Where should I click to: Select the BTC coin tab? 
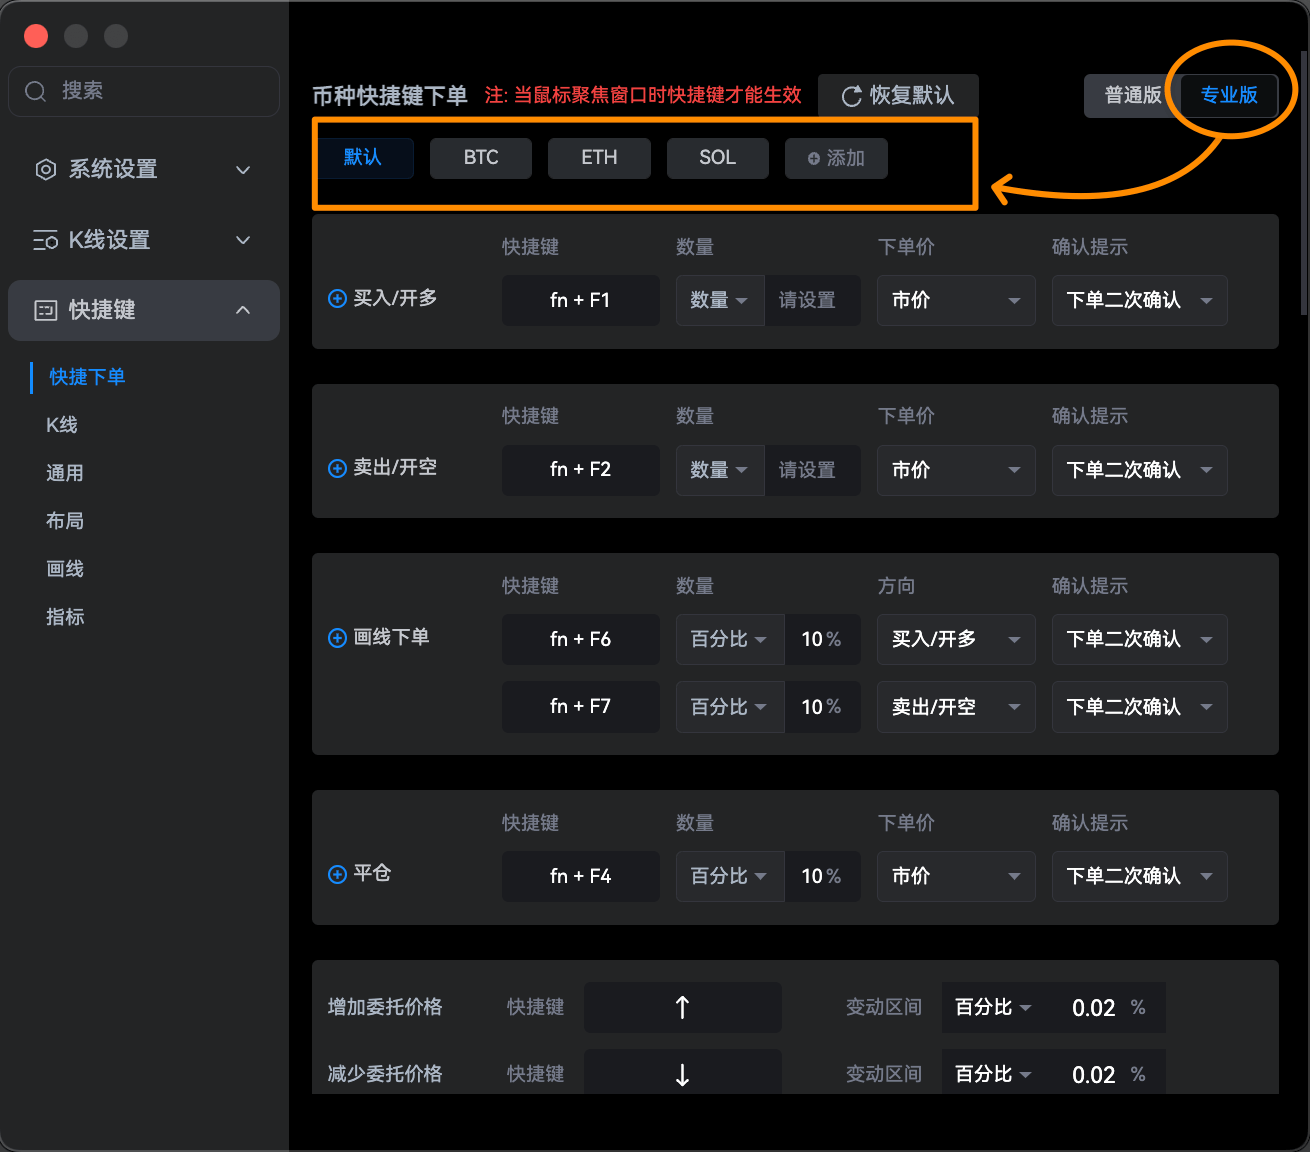click(x=480, y=158)
